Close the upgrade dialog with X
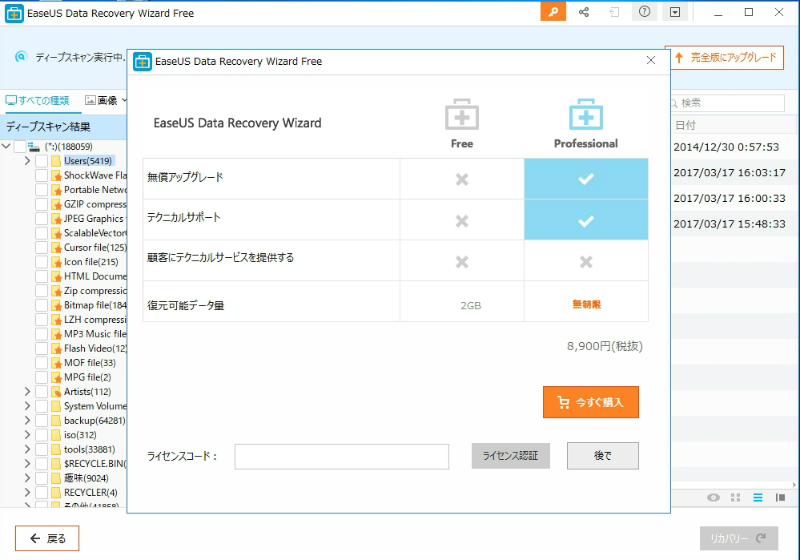This screenshot has width=800, height=560. coord(651,60)
